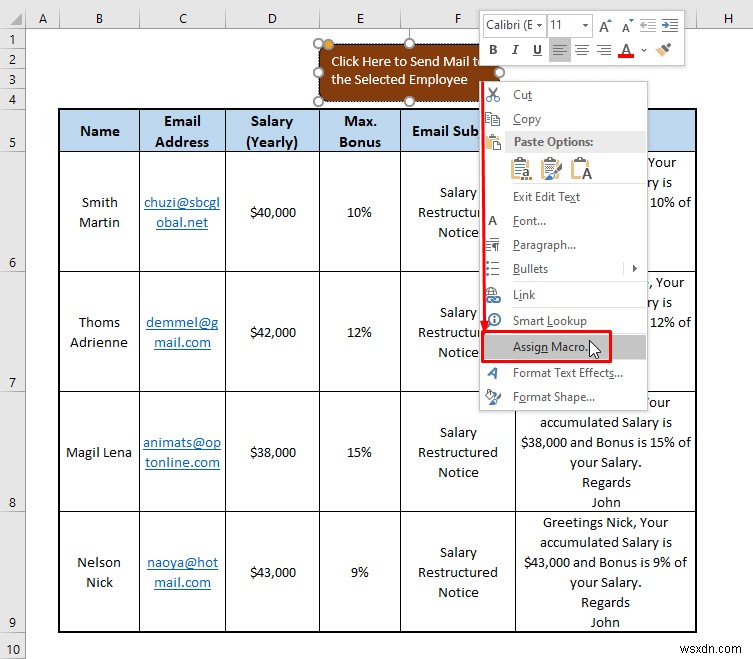The image size is (753, 659).
Task: Increase font size with large A icon
Action: 605,25
